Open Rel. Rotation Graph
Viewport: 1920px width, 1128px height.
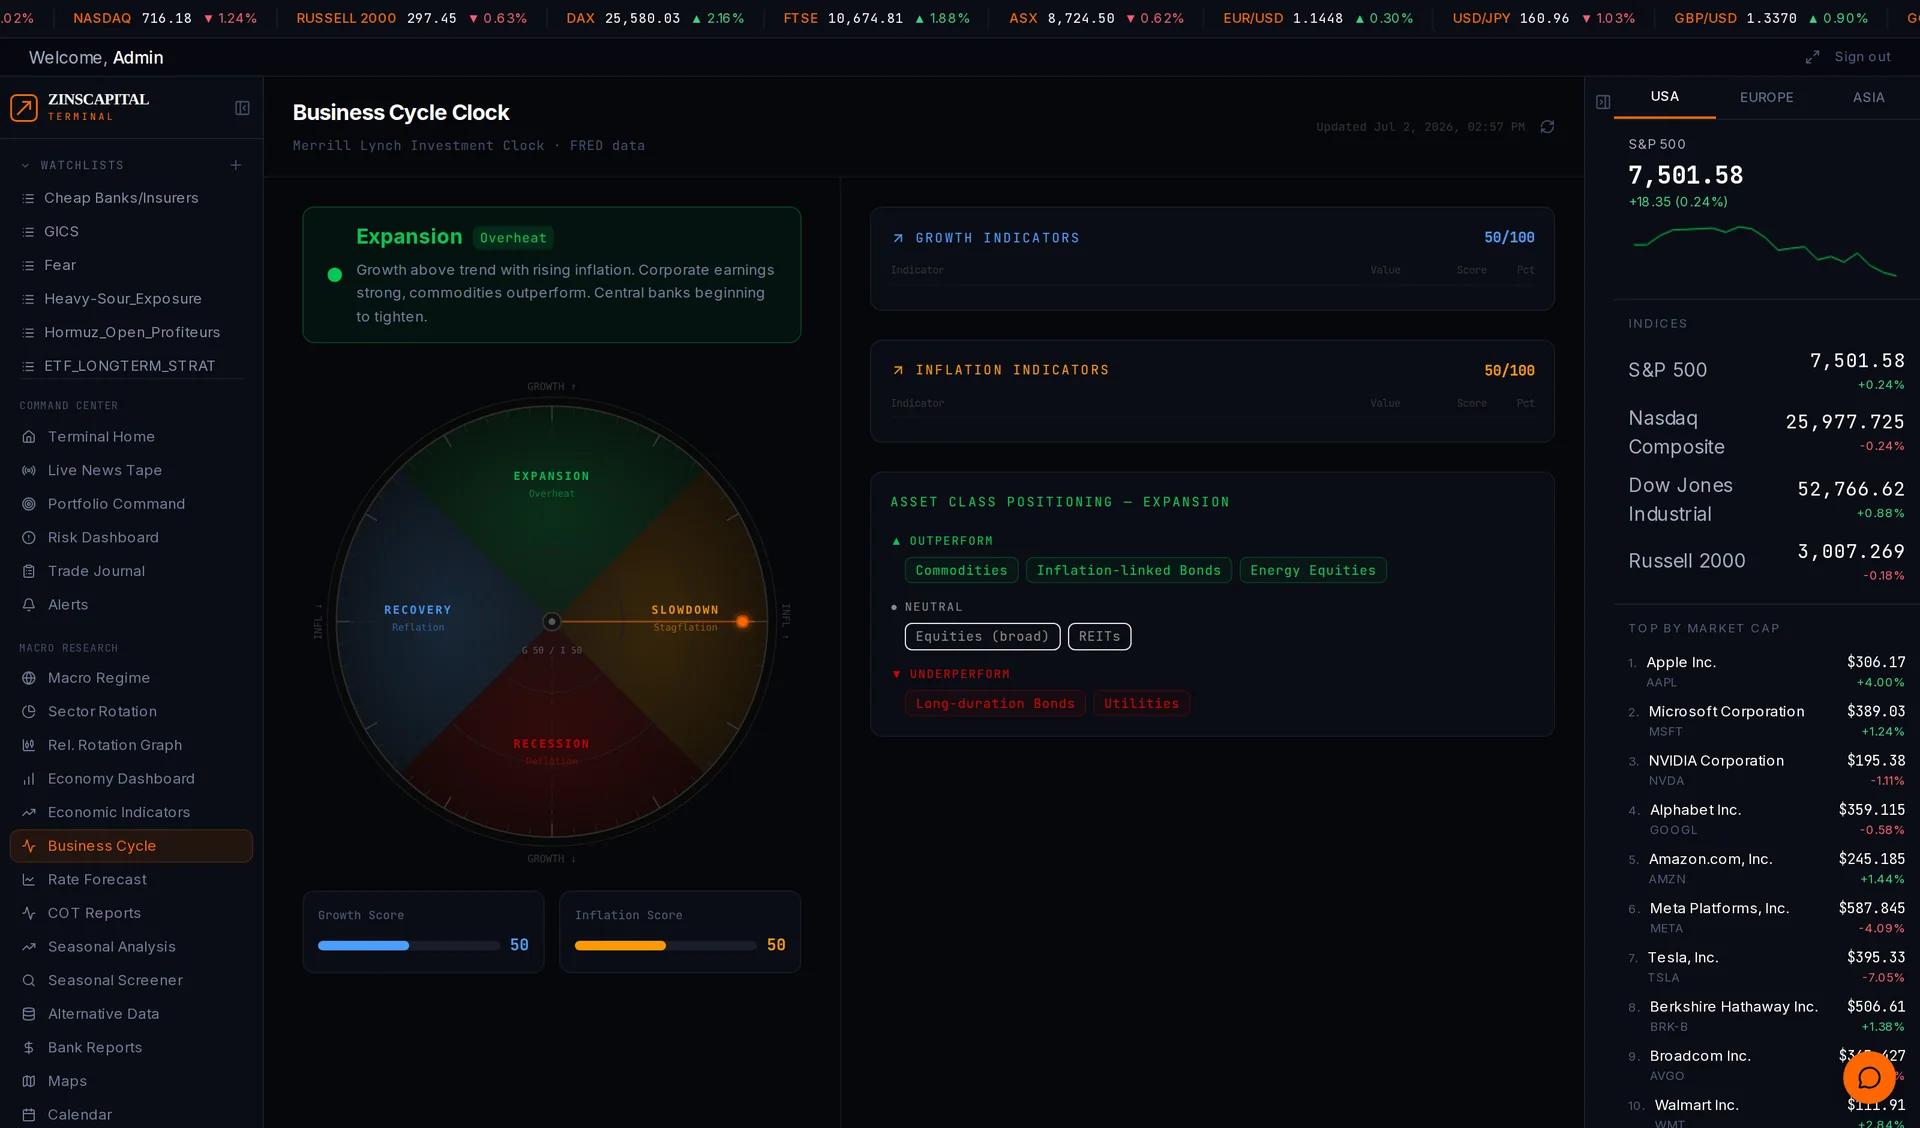pyautogui.click(x=131, y=745)
